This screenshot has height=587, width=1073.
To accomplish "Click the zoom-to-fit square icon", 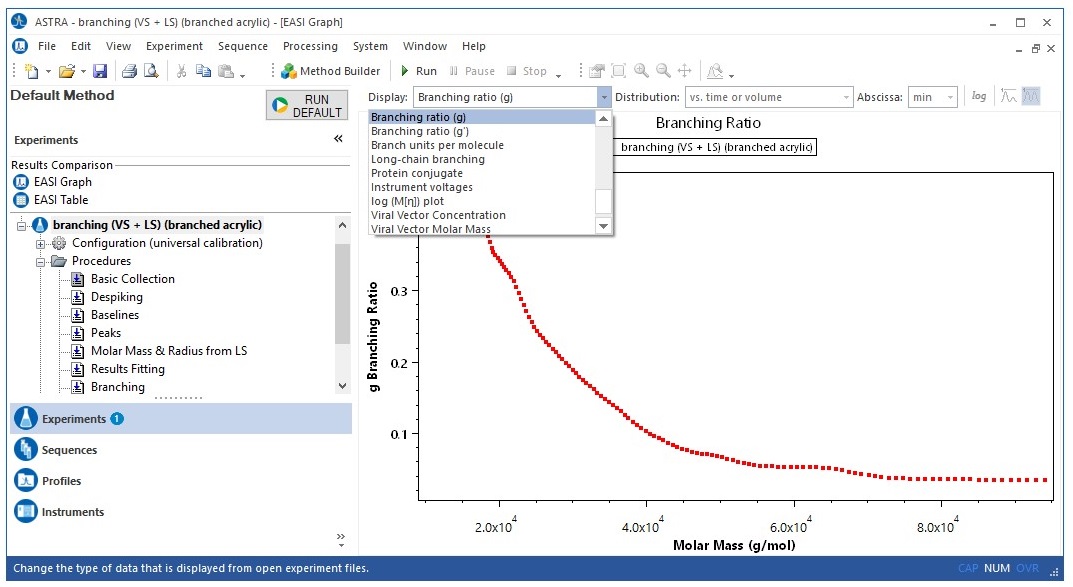I will (619, 70).
